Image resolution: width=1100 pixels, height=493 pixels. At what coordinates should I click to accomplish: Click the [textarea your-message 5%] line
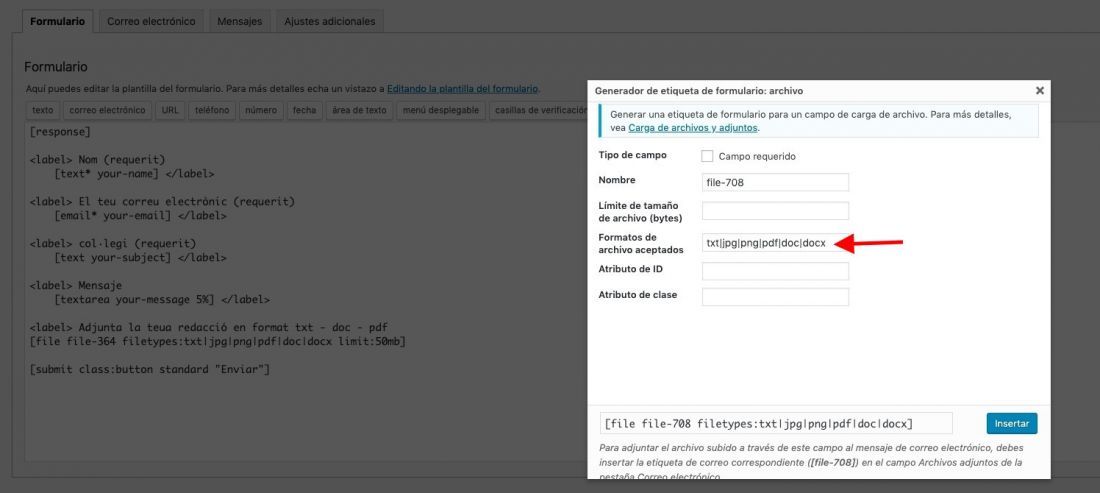(161, 299)
